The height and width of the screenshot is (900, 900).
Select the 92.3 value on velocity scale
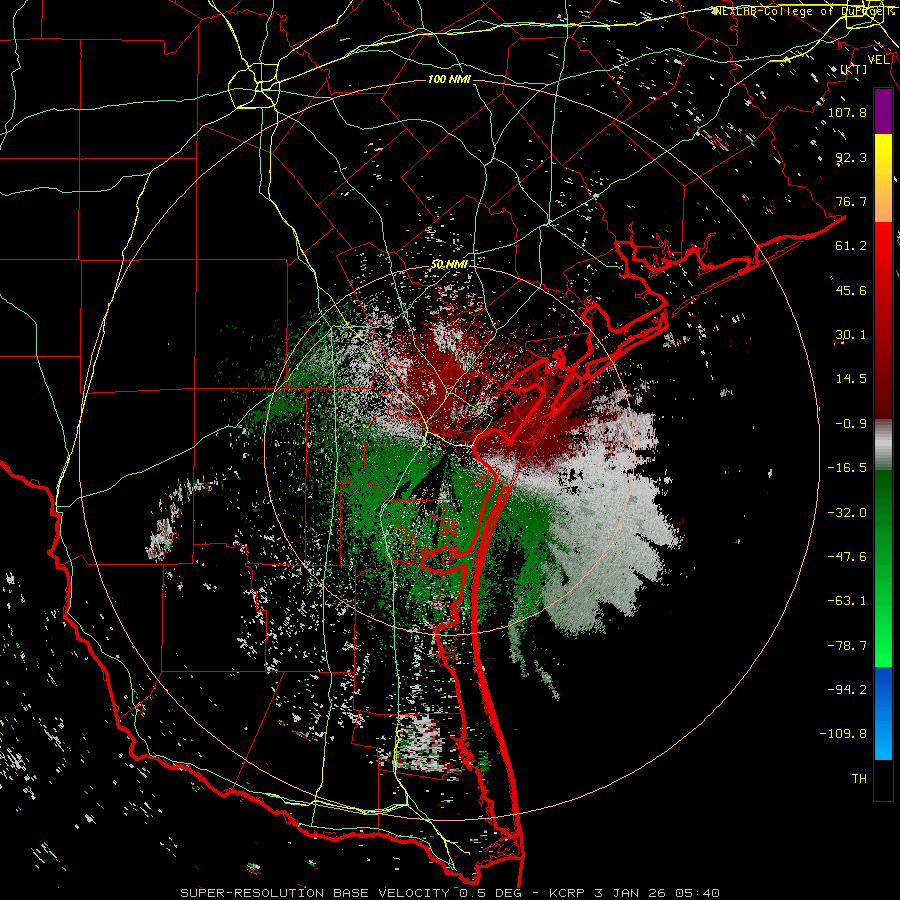pyautogui.click(x=851, y=157)
